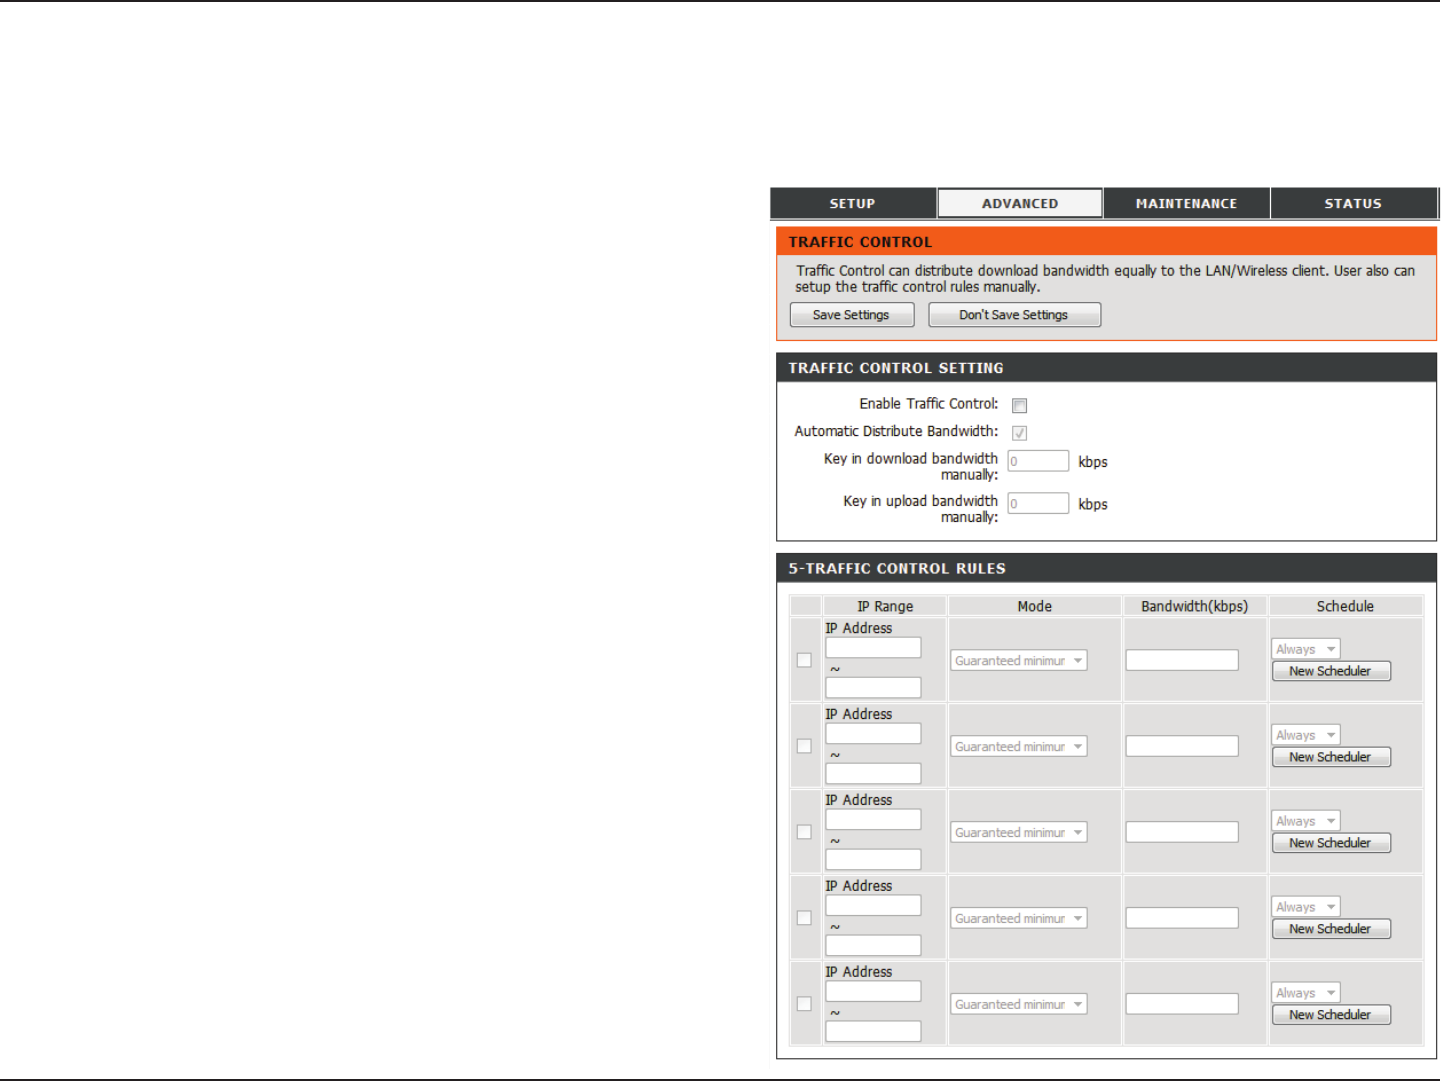The image size is (1441, 1081).
Task: Open third rule's Guaranteed minimum mode dropdown
Action: pos(1018,833)
